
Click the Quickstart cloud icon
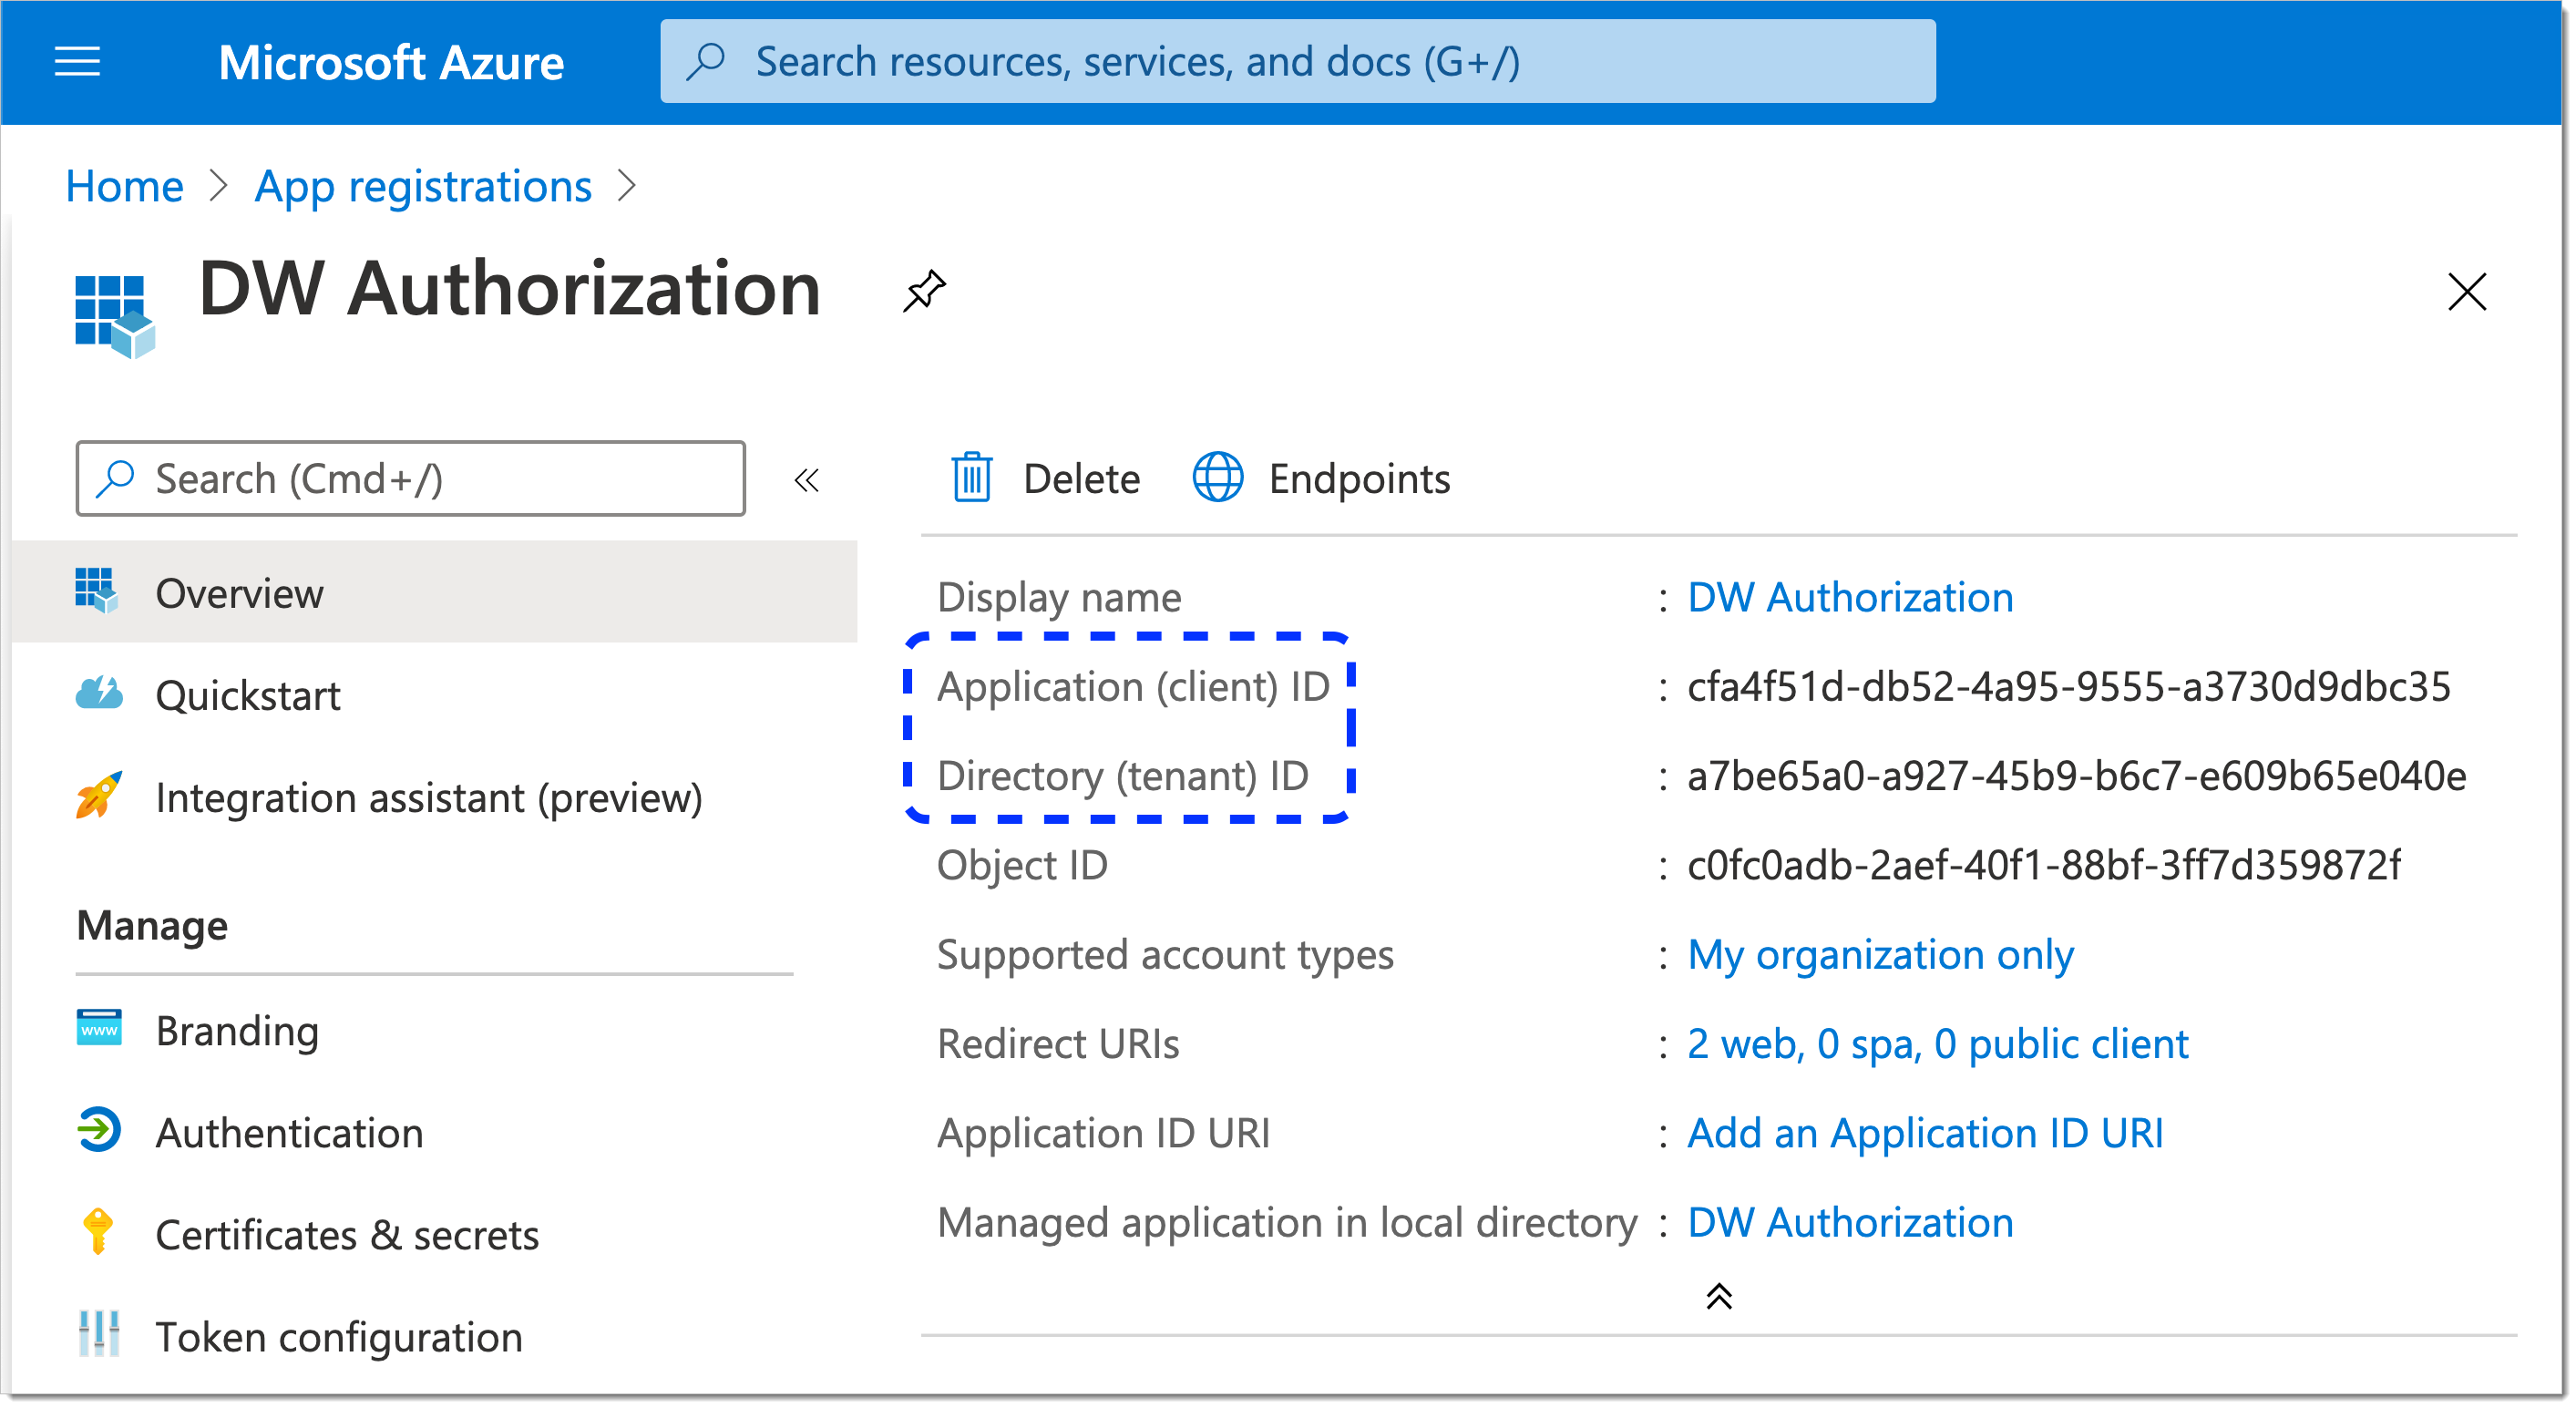click(97, 688)
